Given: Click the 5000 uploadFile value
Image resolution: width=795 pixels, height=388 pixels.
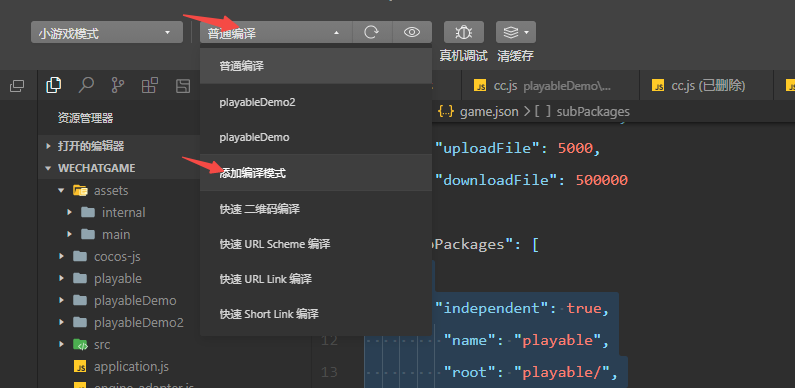Looking at the screenshot, I should click(x=575, y=149).
